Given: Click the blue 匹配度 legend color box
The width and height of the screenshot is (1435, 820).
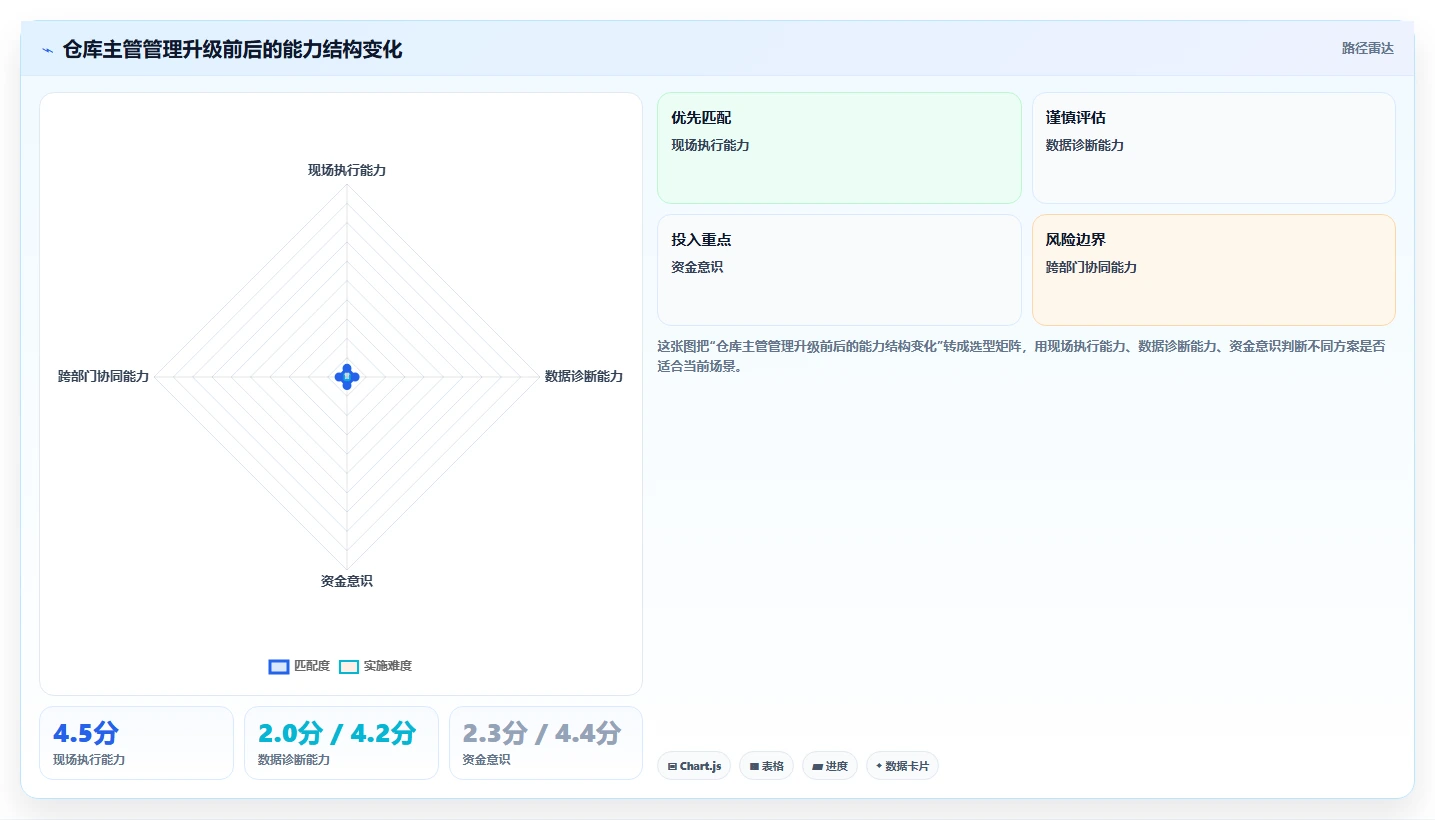Looking at the screenshot, I should tap(279, 667).
